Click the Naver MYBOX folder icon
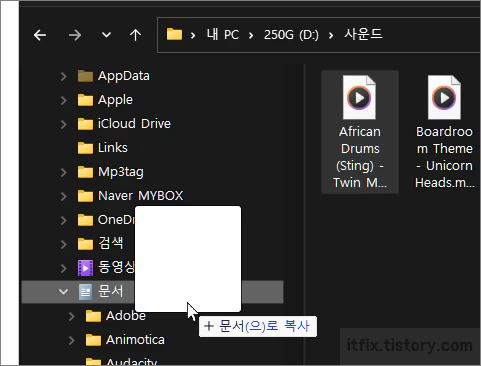The height and width of the screenshot is (366, 481). tap(85, 196)
